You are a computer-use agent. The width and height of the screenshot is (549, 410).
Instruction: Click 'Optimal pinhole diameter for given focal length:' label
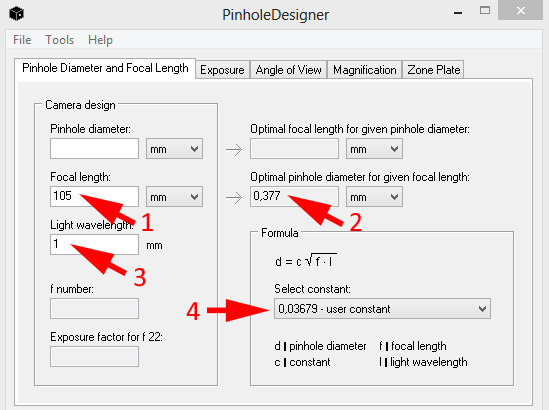coord(360,177)
